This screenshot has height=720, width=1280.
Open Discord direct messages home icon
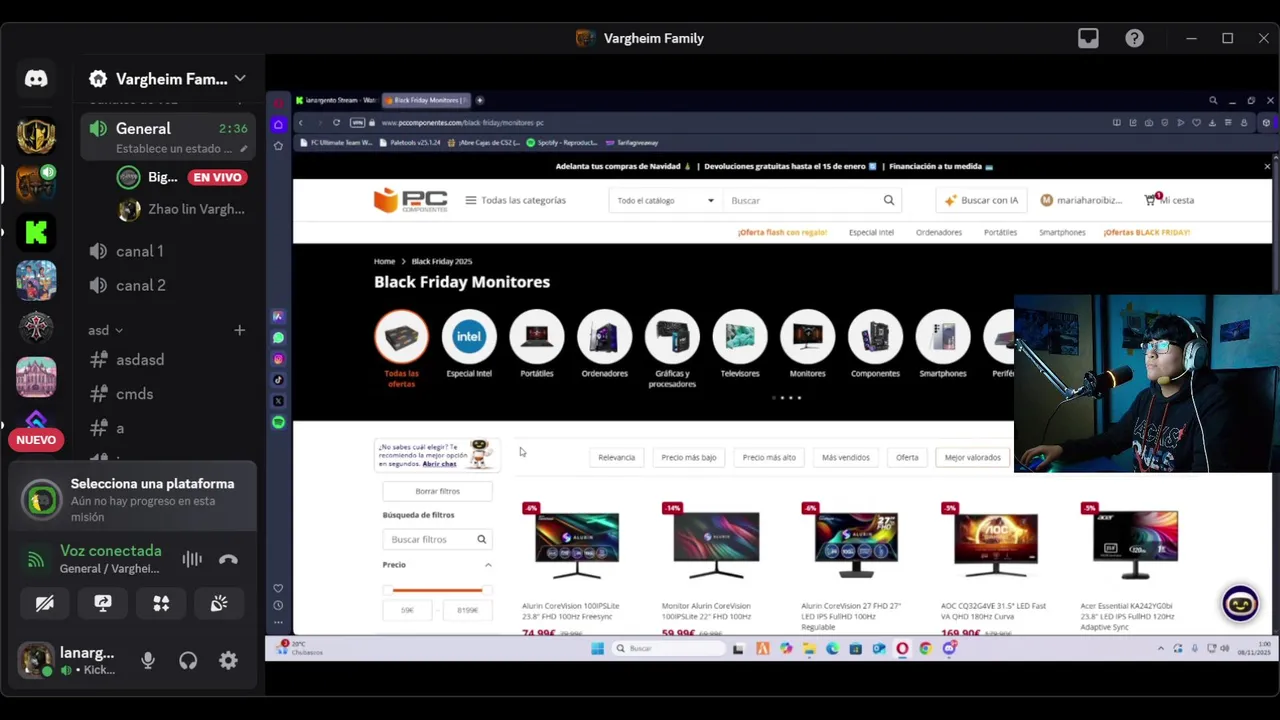tap(36, 79)
